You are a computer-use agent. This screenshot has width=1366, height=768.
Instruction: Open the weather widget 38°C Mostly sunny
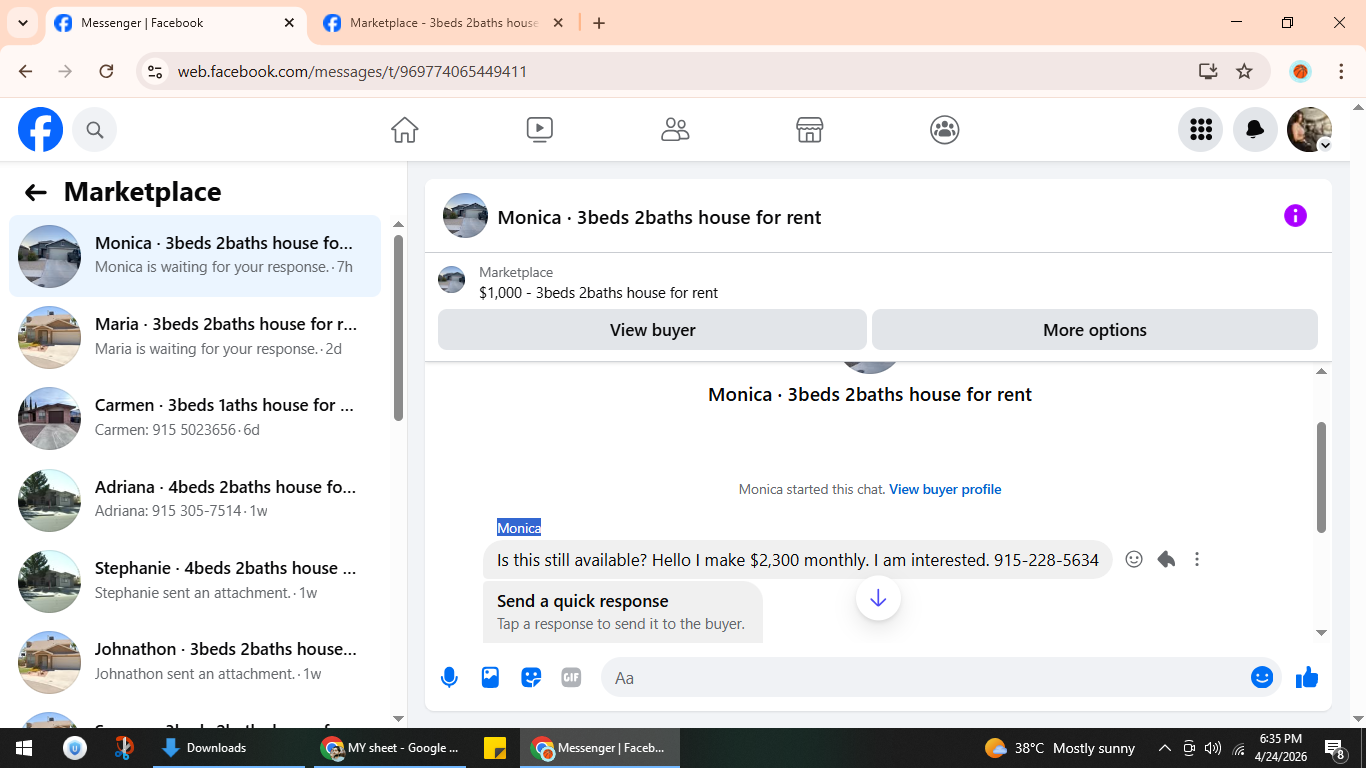(1060, 748)
